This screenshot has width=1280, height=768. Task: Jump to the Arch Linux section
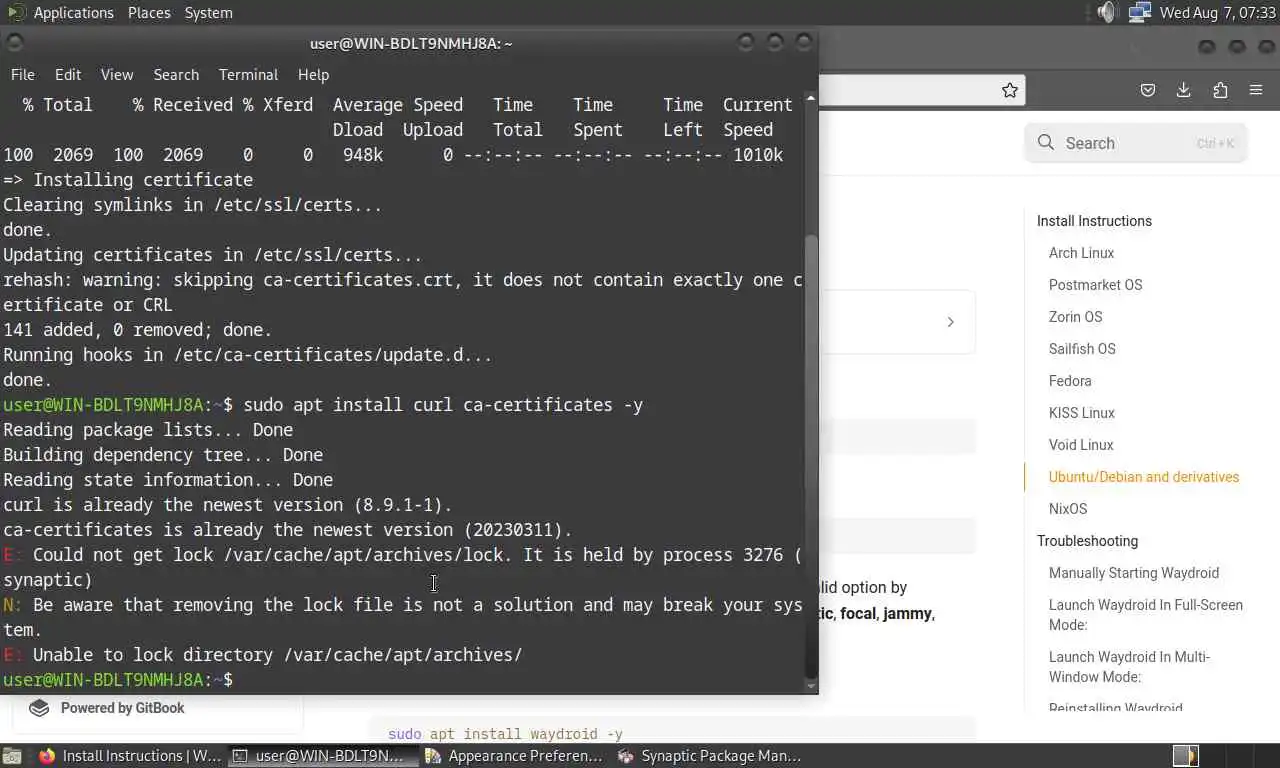pos(1081,253)
